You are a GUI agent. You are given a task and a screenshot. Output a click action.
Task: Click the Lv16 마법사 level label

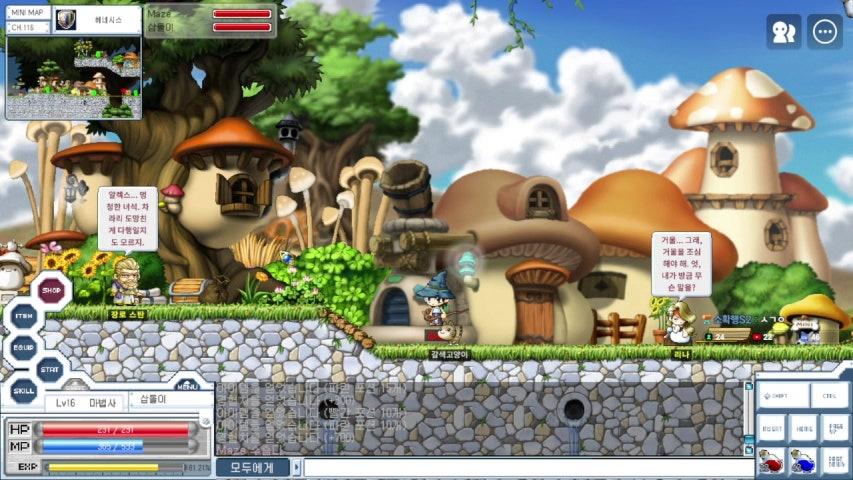[86, 403]
